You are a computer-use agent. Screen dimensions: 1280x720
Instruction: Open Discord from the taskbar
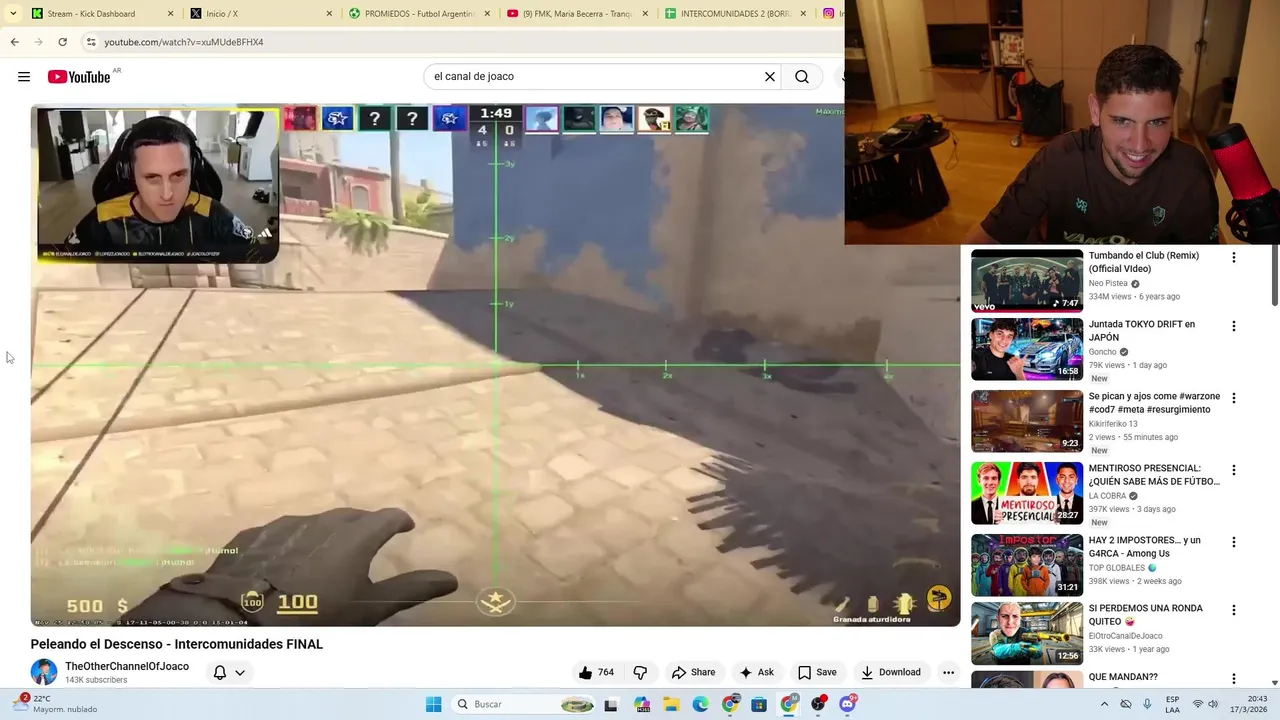click(x=848, y=704)
